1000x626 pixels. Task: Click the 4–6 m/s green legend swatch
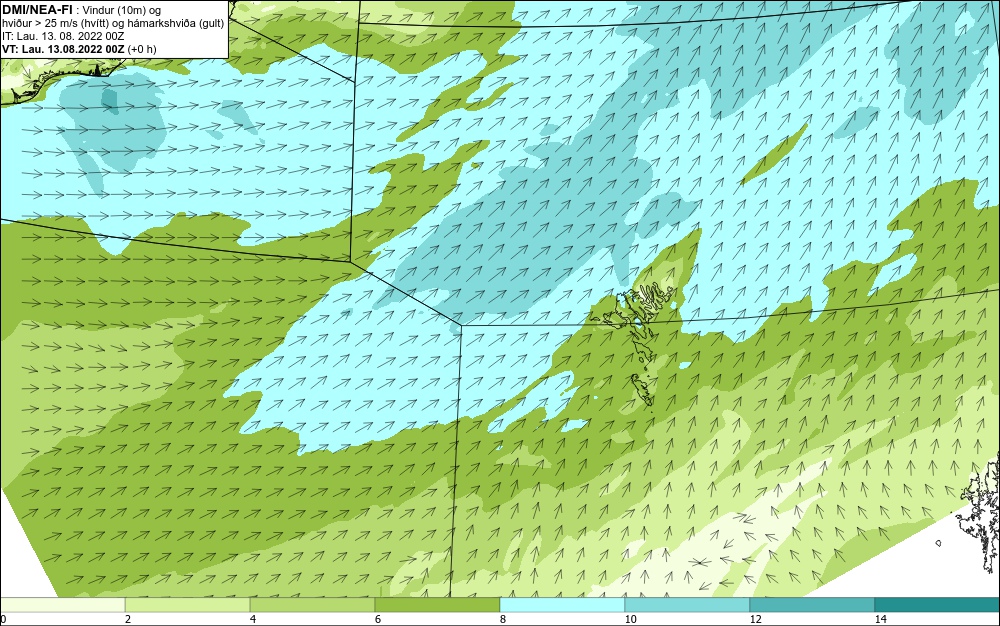312,605
